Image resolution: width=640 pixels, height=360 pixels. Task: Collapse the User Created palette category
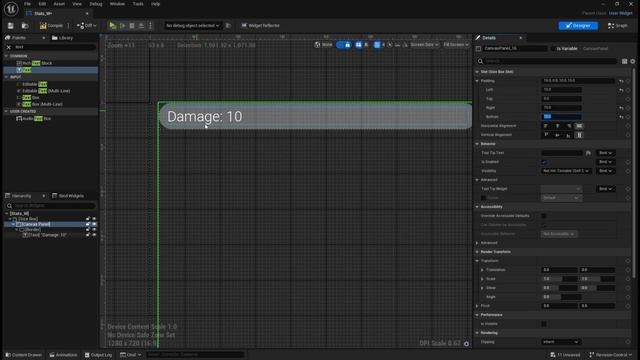click(7, 111)
